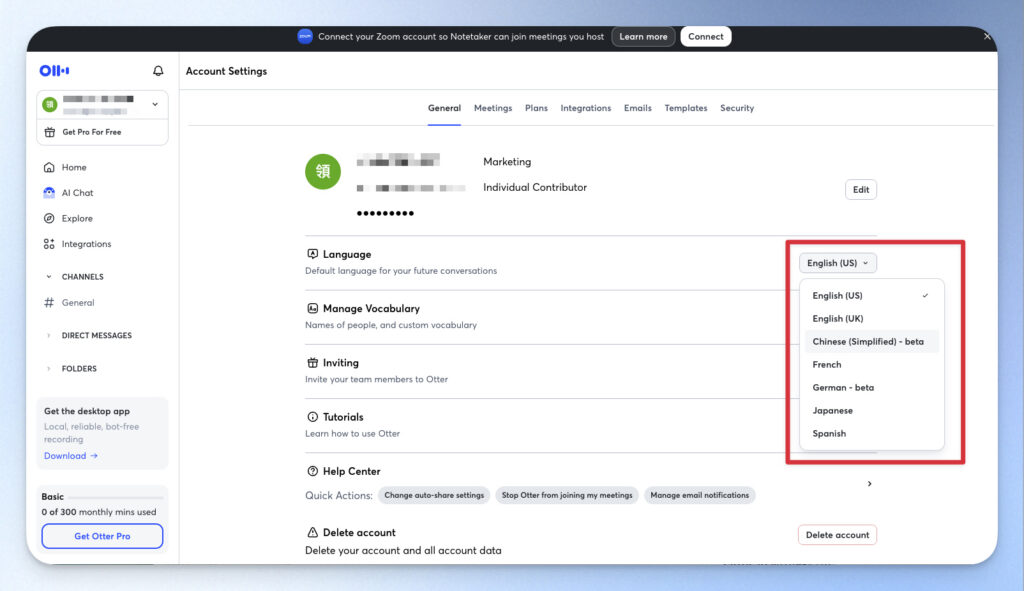Click the General channel hash icon

[49, 302]
